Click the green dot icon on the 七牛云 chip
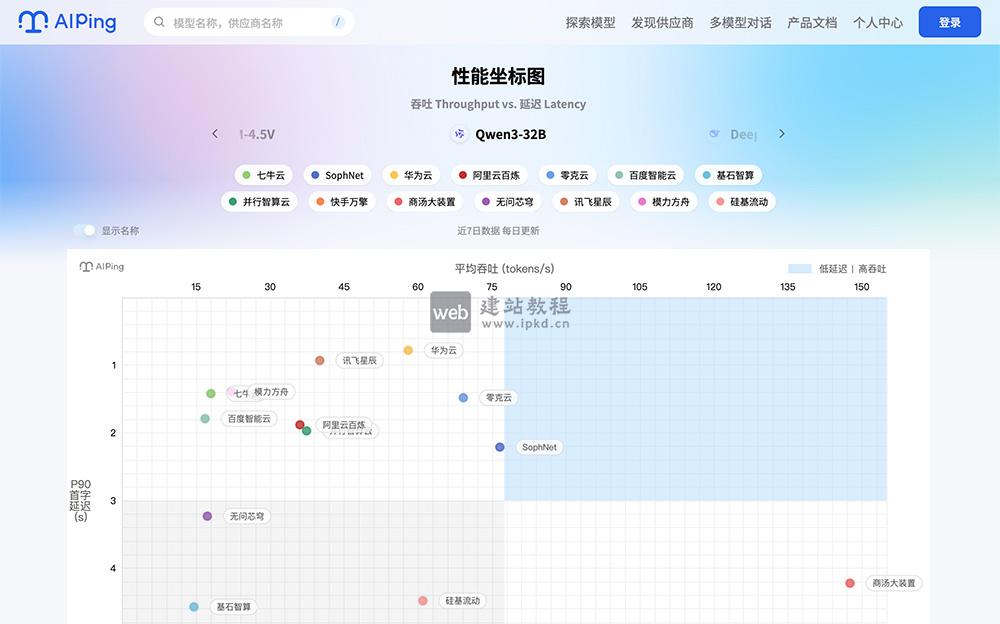This screenshot has height=624, width=1000. point(246,175)
